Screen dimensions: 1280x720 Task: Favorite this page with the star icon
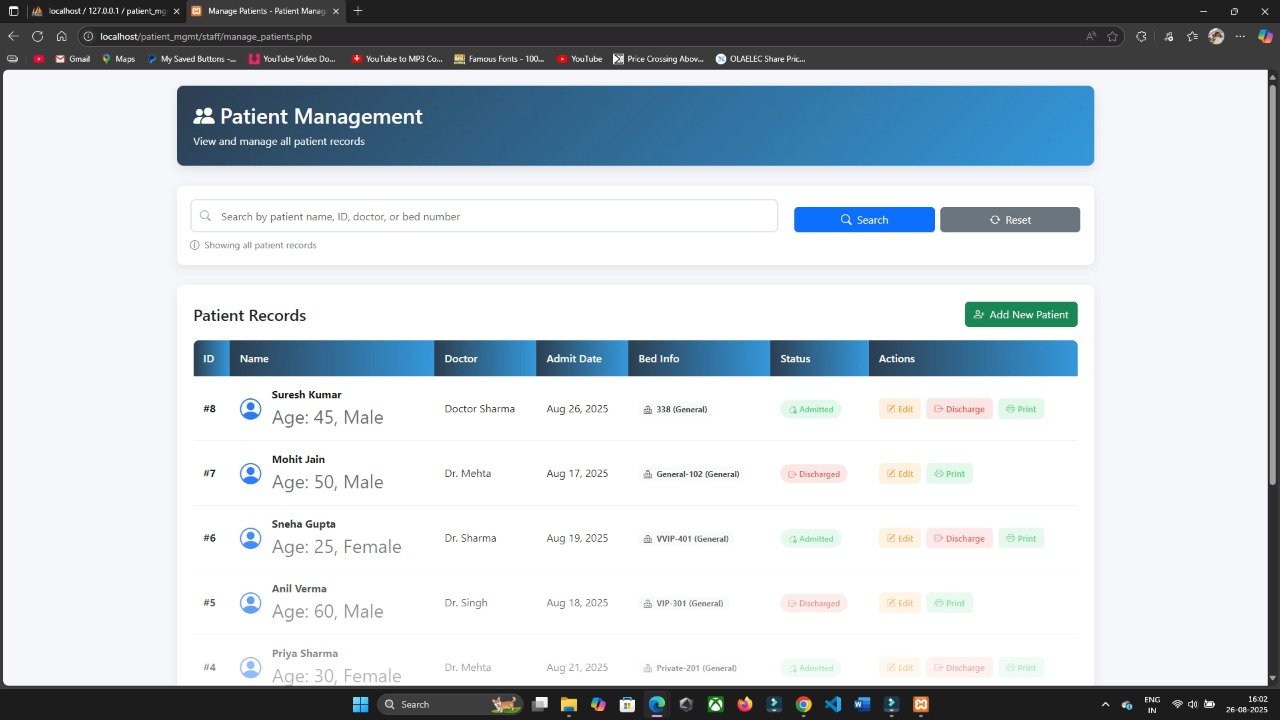pos(1112,36)
